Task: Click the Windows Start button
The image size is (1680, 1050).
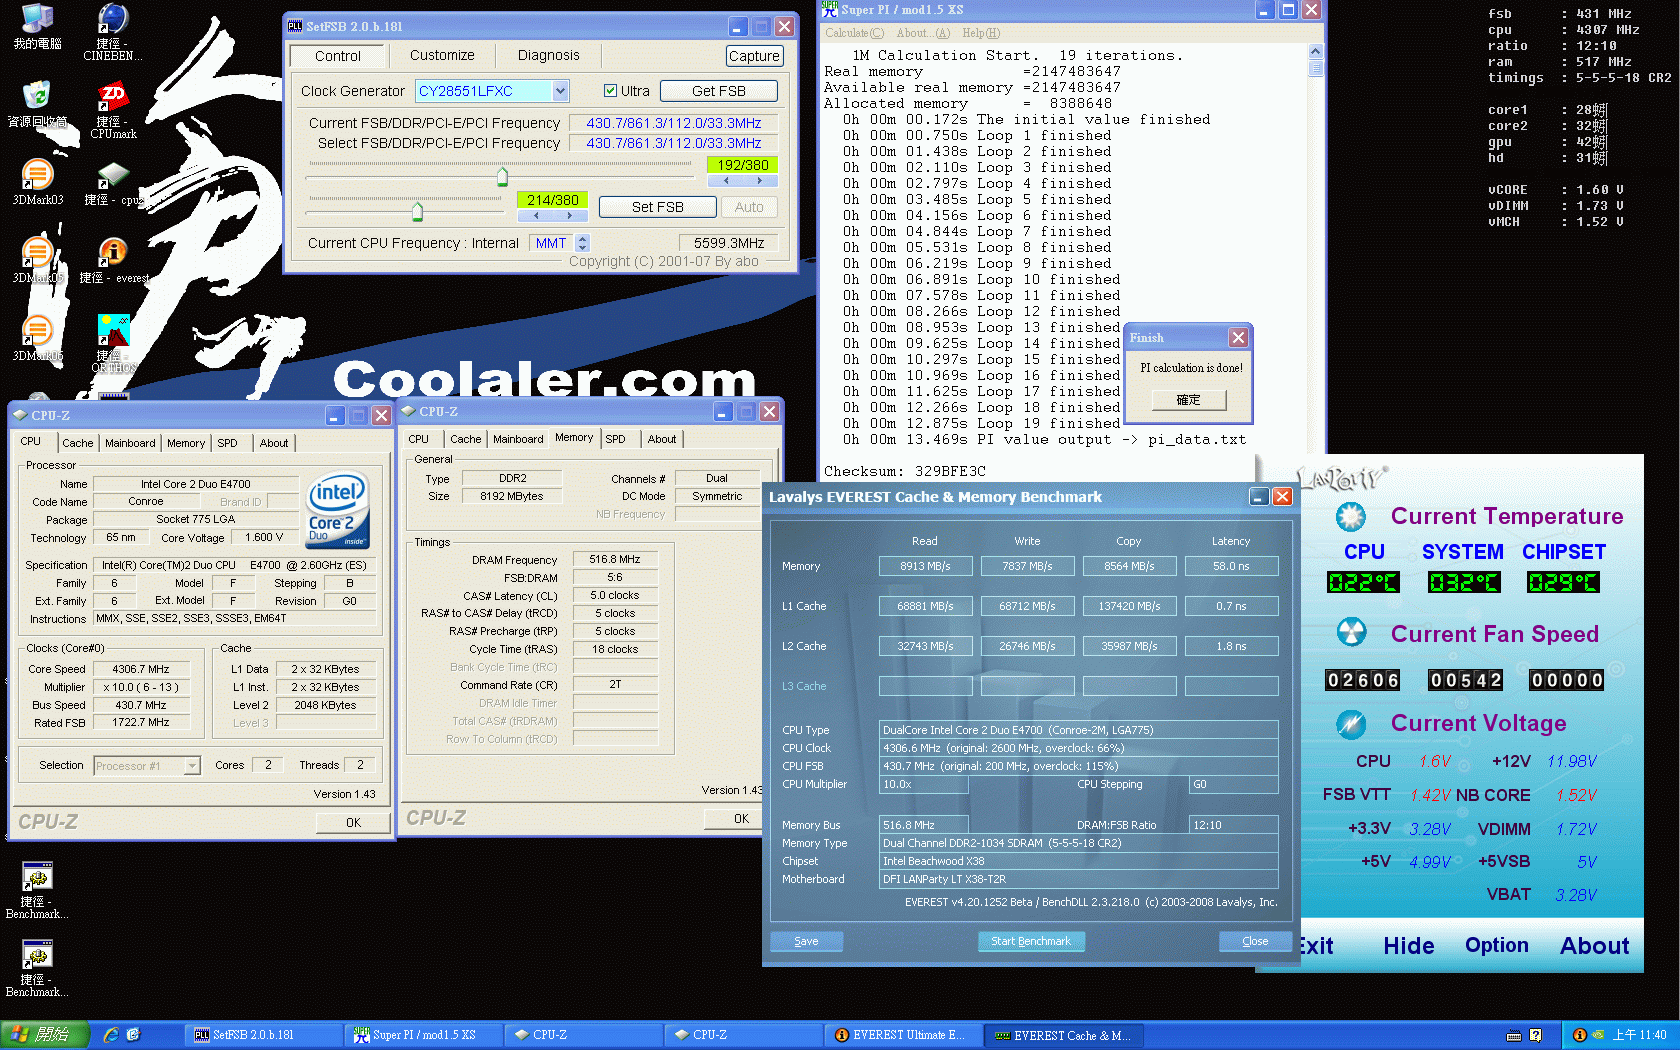Action: [x=45, y=1035]
